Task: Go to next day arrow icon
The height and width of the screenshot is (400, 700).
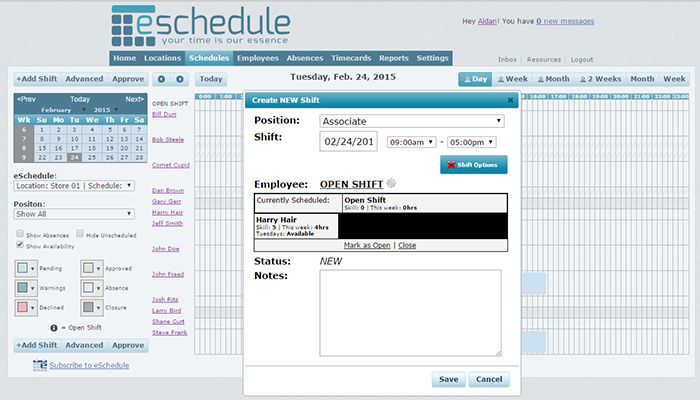Action: click(x=179, y=79)
